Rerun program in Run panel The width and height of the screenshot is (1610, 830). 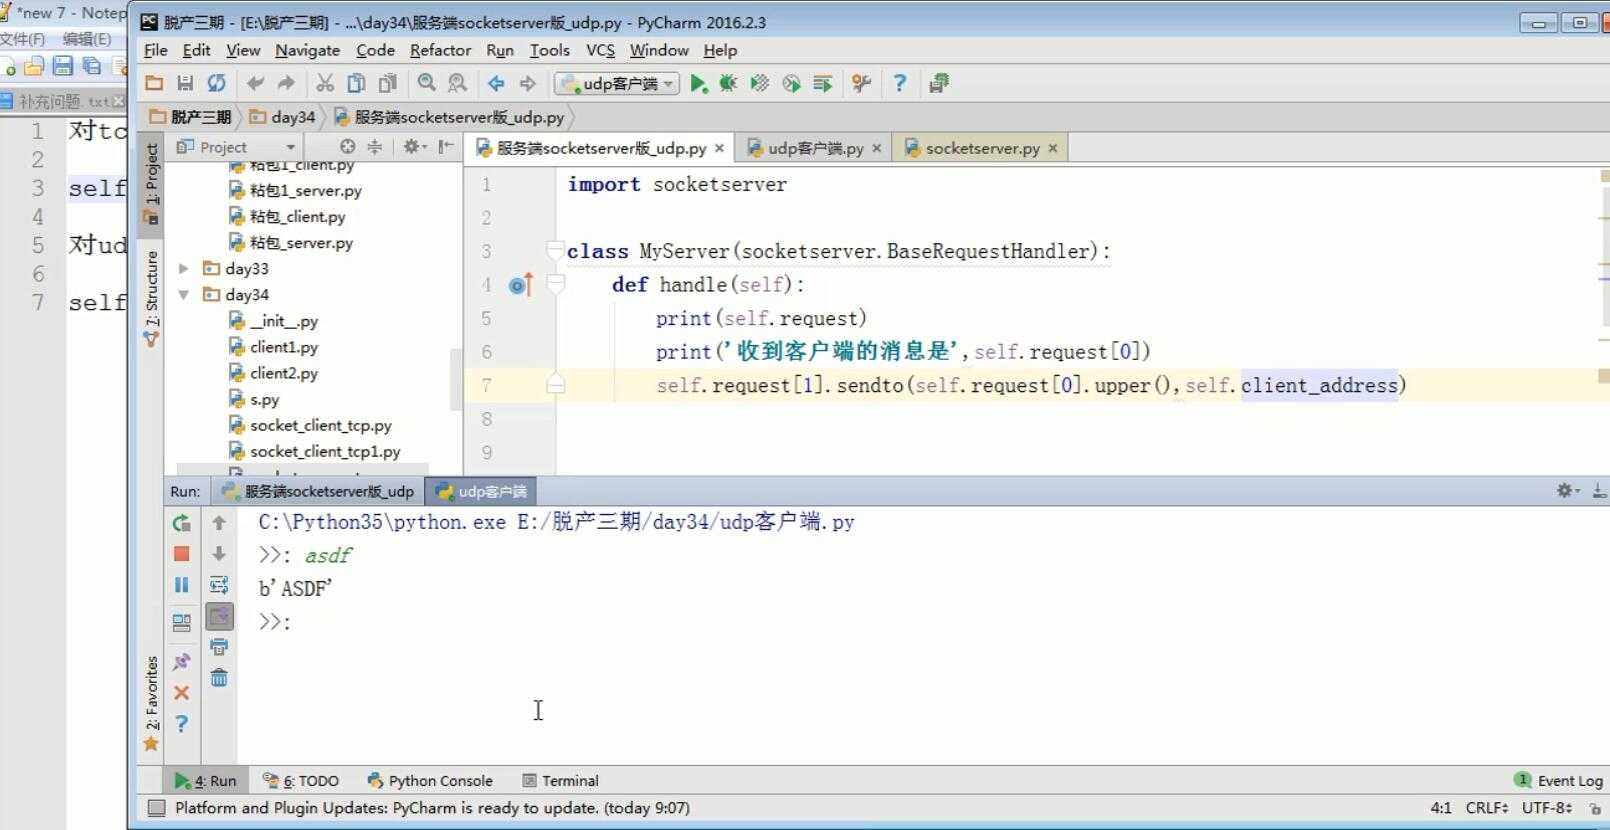[x=181, y=523]
